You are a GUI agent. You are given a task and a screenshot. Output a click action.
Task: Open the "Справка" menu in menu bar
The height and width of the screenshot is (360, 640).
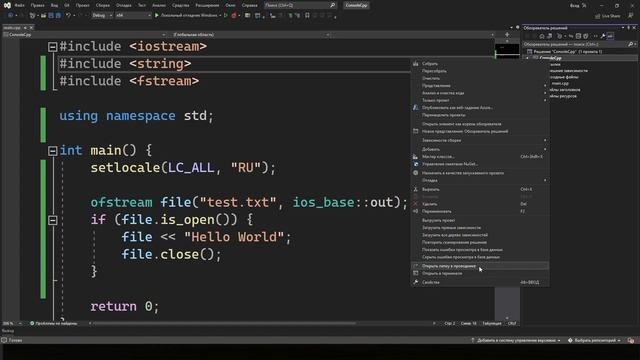[250, 5]
